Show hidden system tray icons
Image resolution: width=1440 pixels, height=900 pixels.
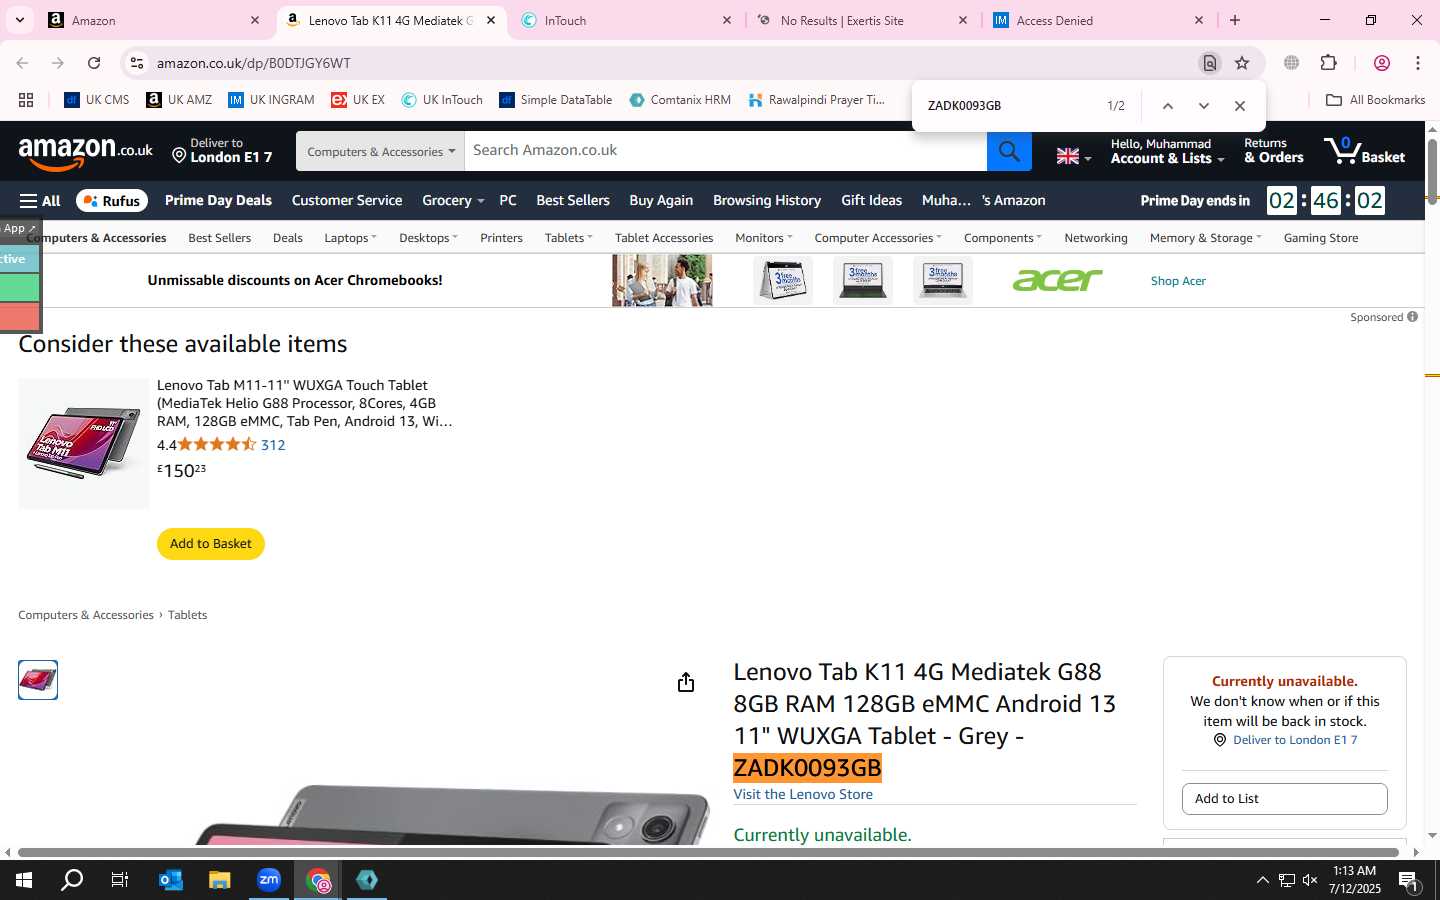click(1262, 880)
